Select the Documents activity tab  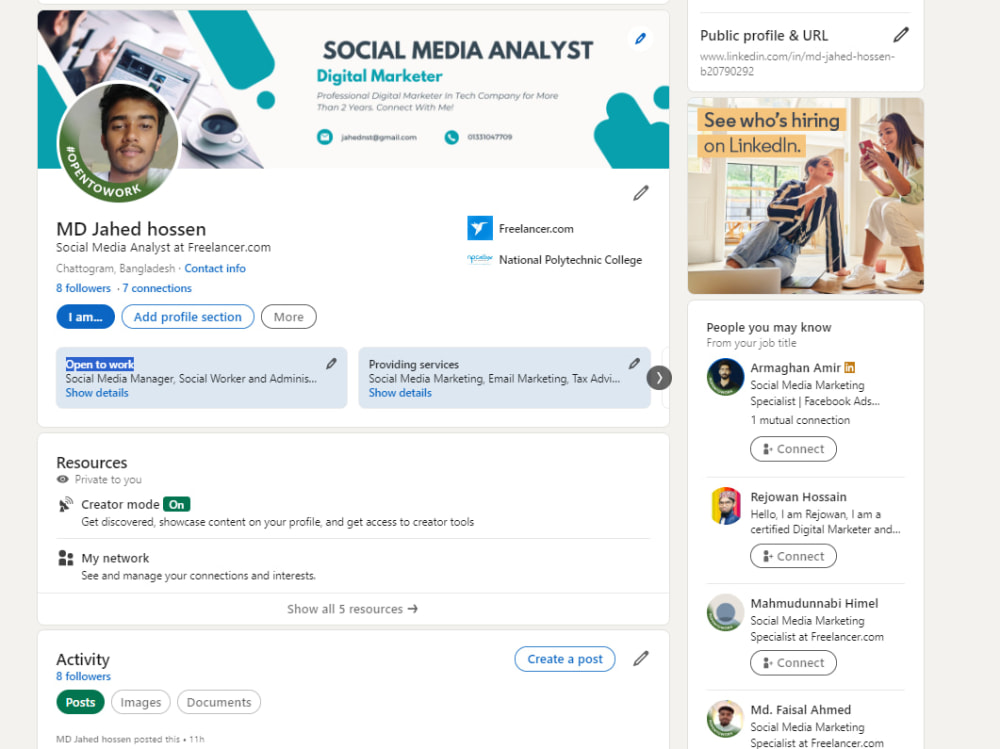[219, 702]
